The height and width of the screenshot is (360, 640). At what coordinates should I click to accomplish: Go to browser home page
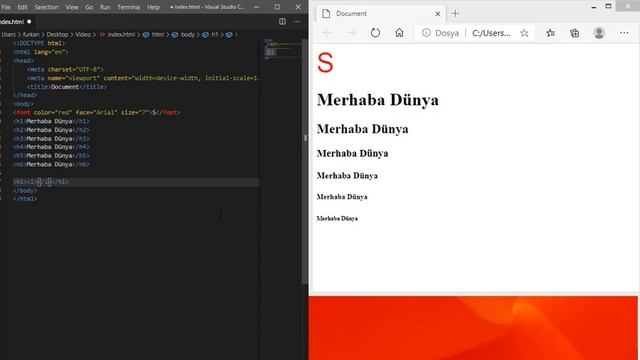click(x=399, y=33)
